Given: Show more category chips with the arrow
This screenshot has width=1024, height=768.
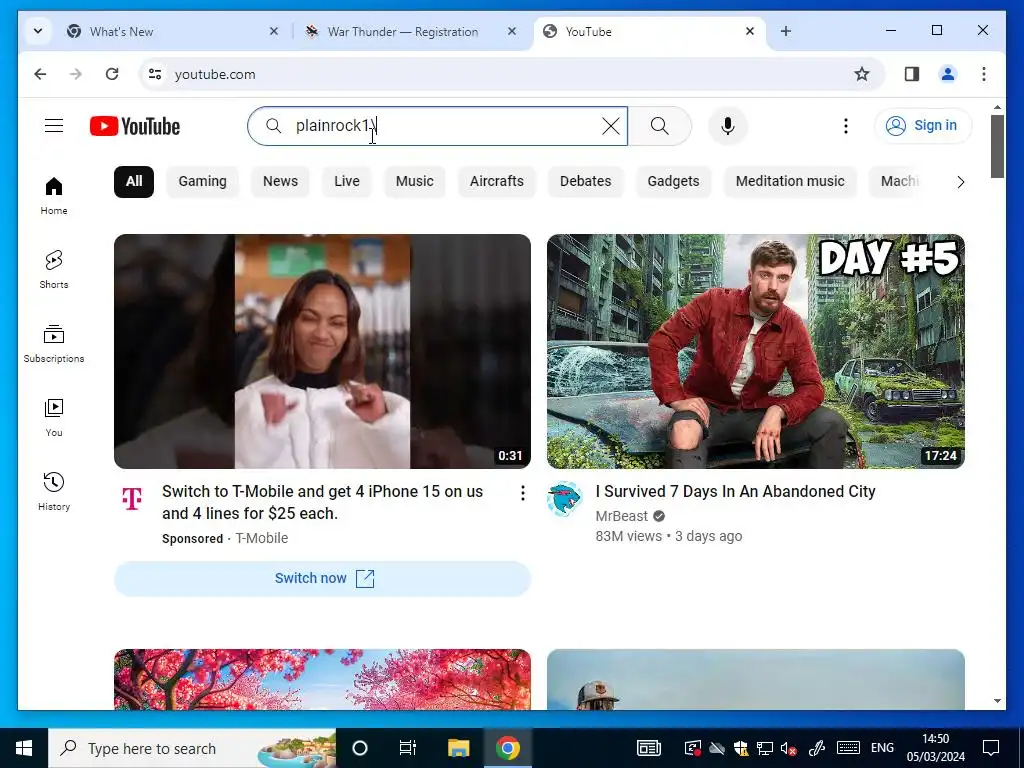Looking at the screenshot, I should [x=960, y=182].
